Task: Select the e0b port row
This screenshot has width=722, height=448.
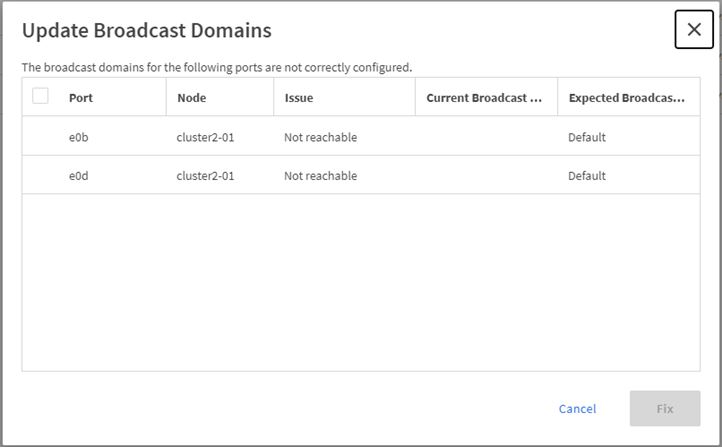Action: coord(79,137)
